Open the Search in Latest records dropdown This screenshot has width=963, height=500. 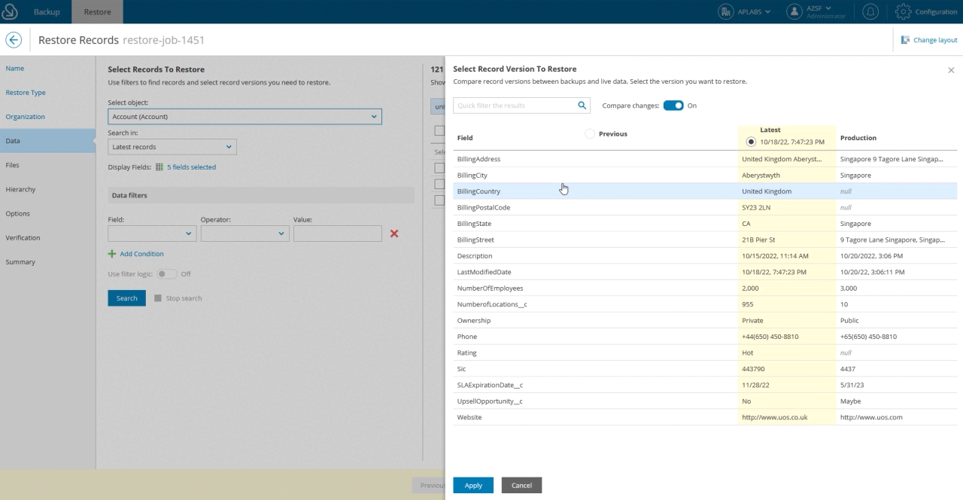172,147
